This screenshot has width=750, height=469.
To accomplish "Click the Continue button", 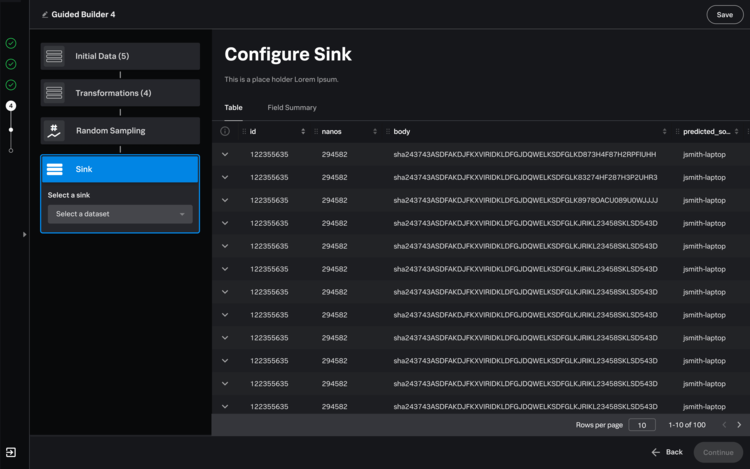I will pyautogui.click(x=718, y=452).
